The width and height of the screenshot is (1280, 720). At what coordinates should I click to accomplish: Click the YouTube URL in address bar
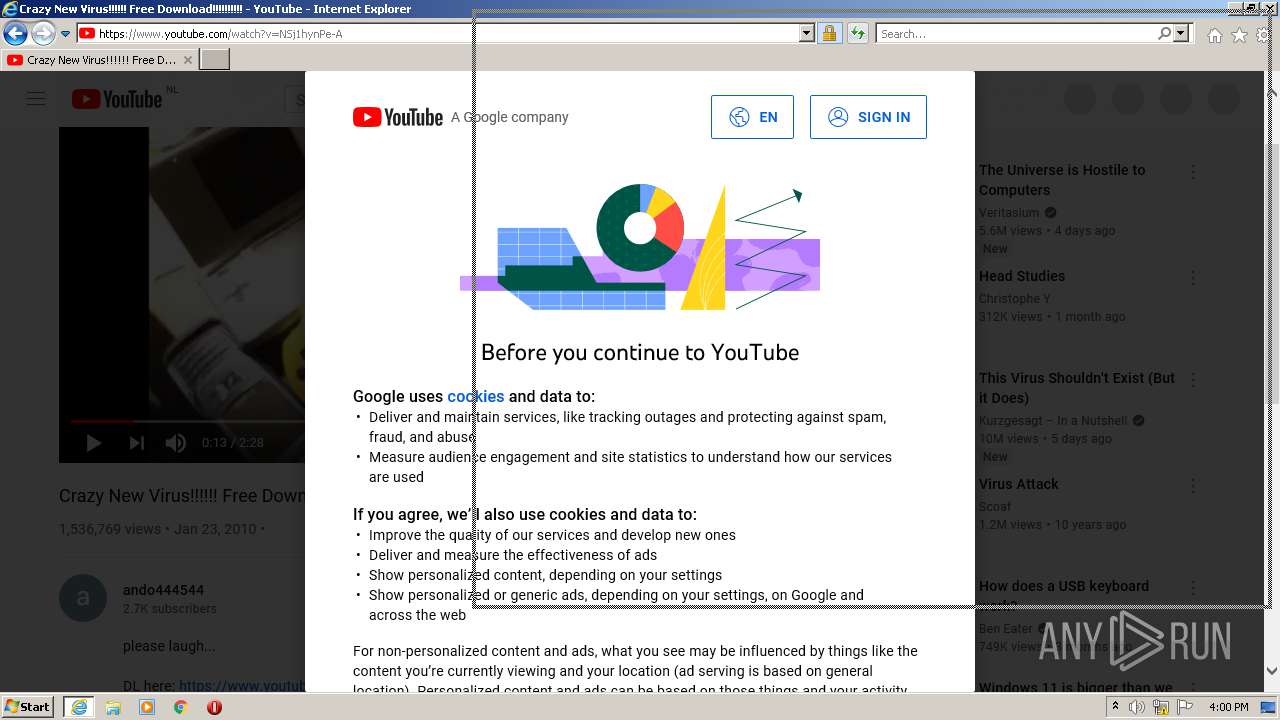click(220, 34)
